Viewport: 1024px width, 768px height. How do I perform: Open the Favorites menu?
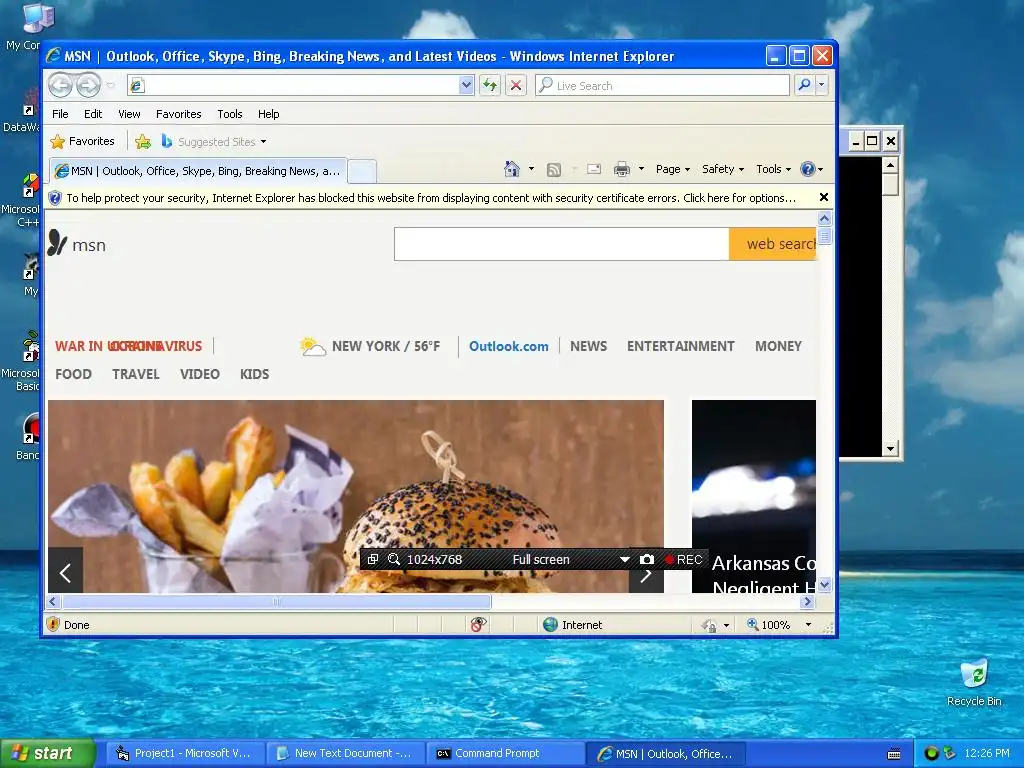pos(178,114)
